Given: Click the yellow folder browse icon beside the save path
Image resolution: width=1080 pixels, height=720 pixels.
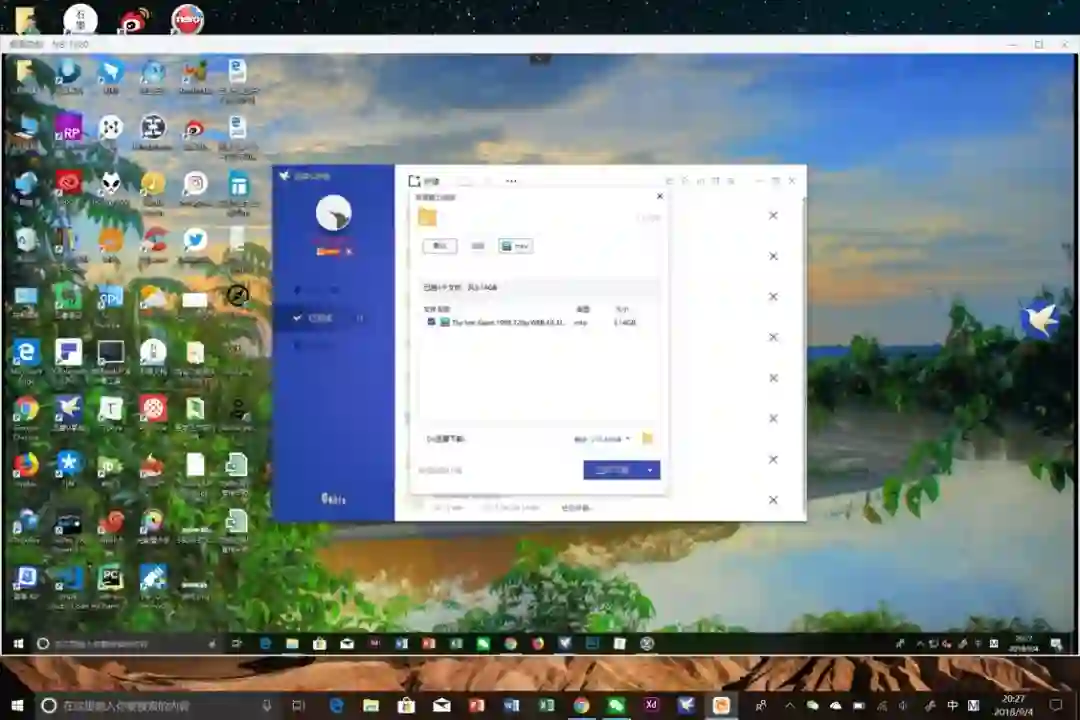Looking at the screenshot, I should click(x=647, y=438).
